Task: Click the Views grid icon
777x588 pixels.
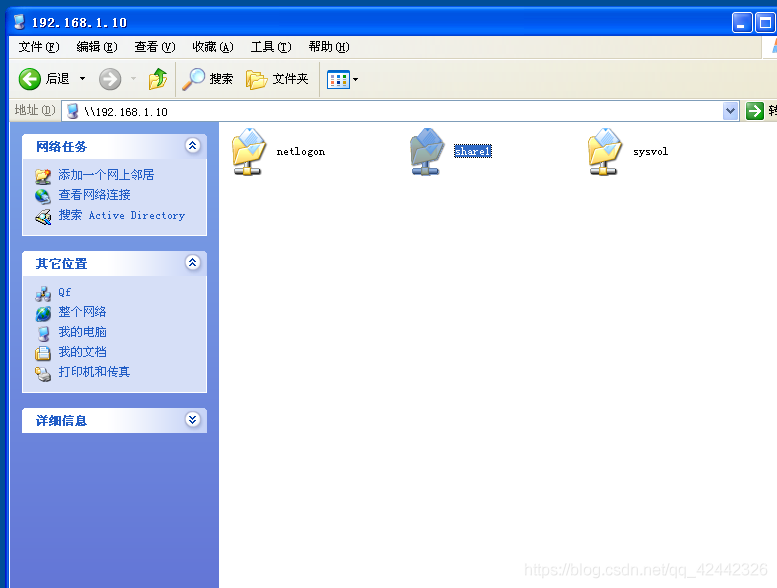Action: tap(338, 79)
